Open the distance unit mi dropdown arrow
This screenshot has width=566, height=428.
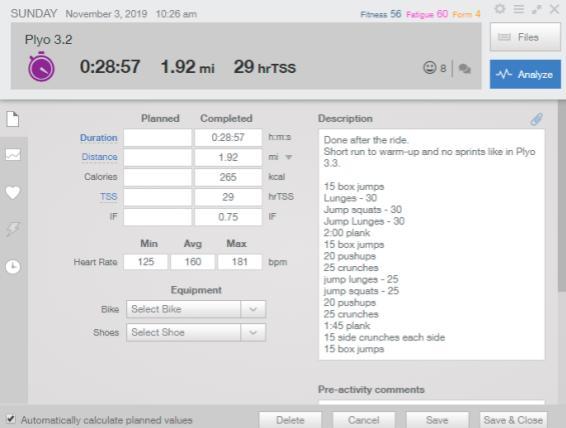[x=288, y=157]
